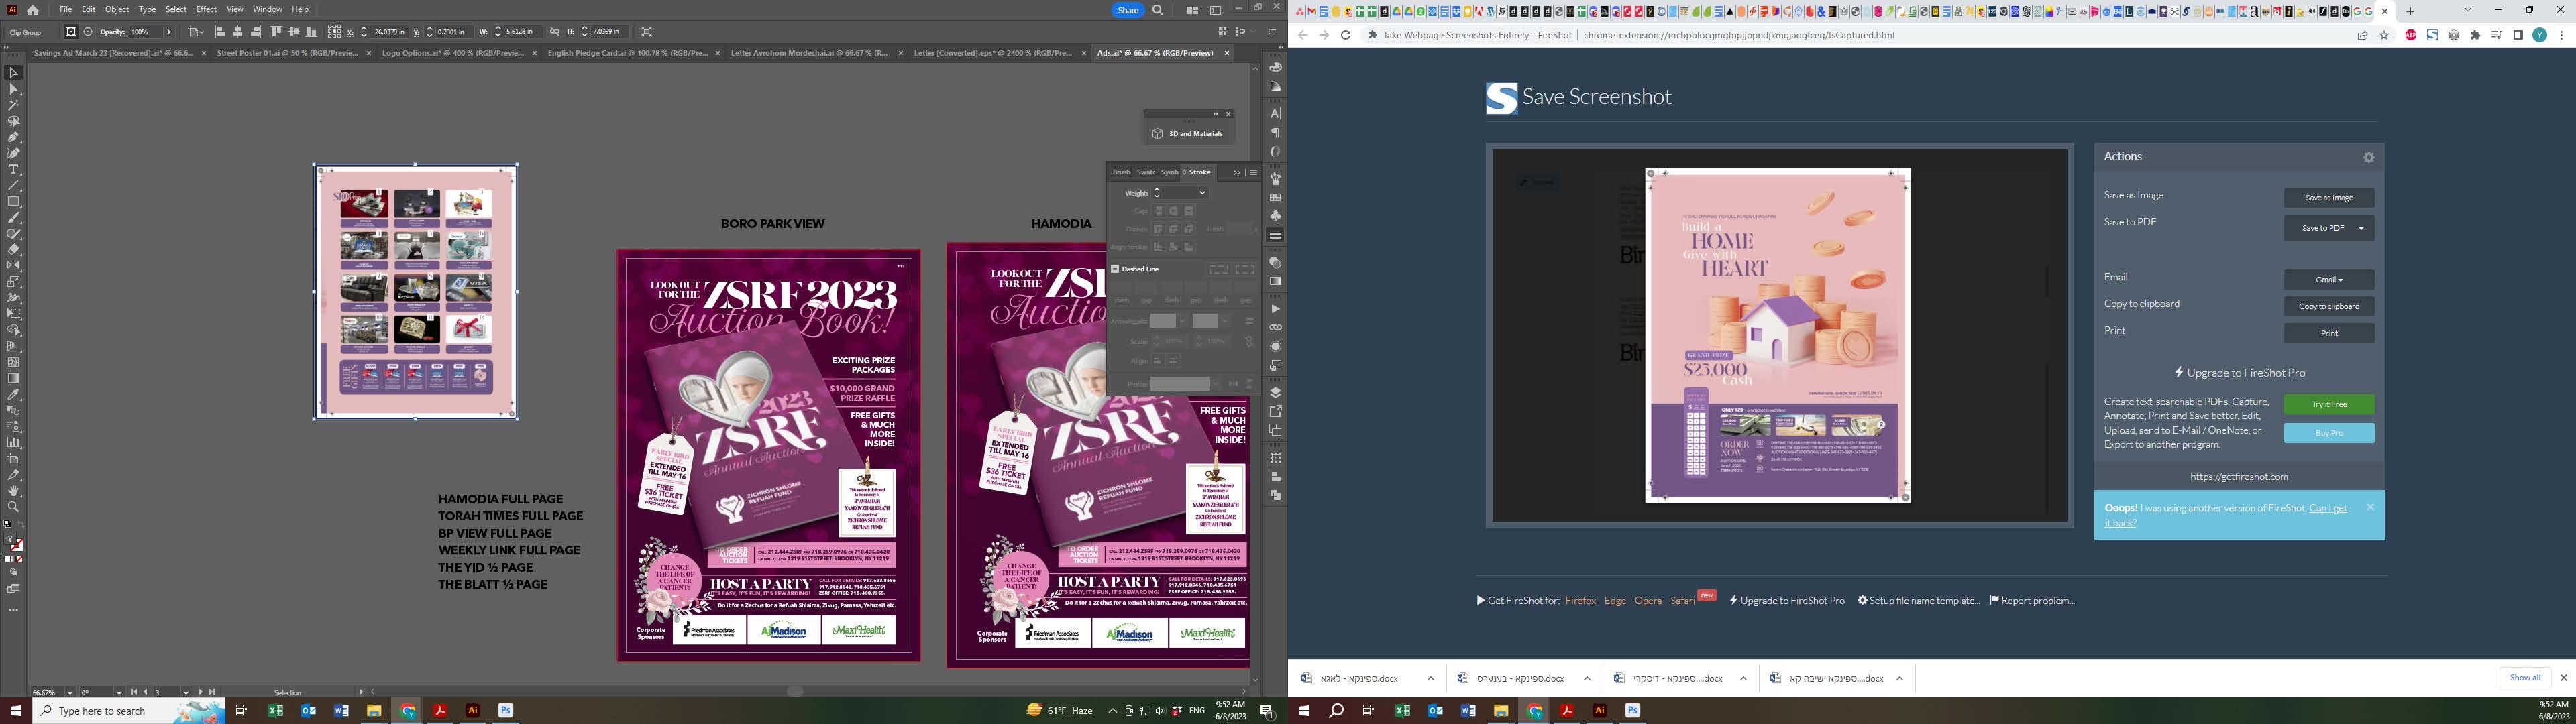The width and height of the screenshot is (2576, 724).
Task: Select the Rectangle tool
Action: tap(14, 201)
